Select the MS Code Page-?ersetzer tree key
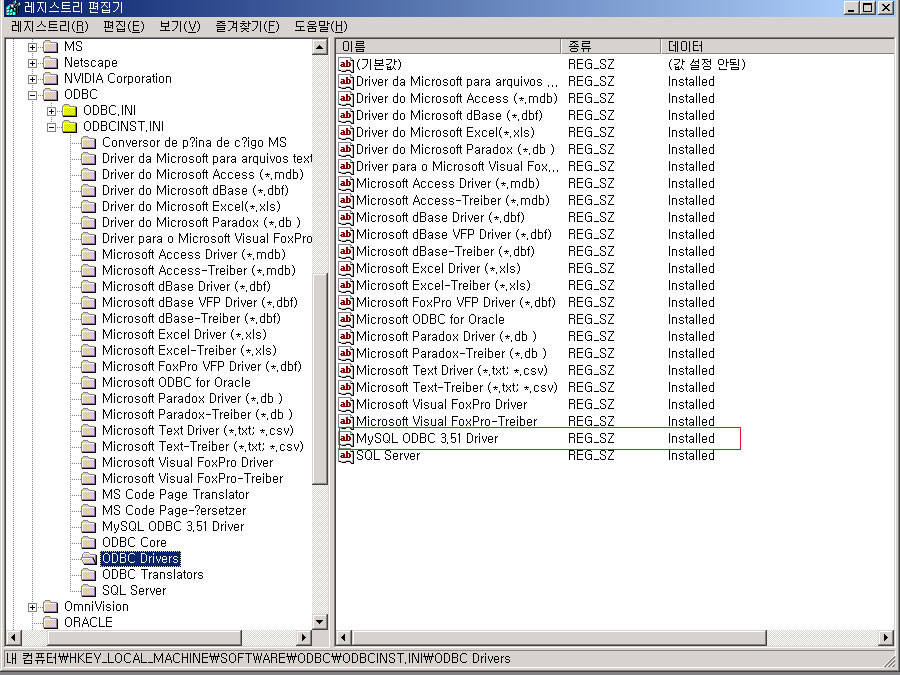The width and height of the screenshot is (900, 675). pyautogui.click(x=174, y=510)
